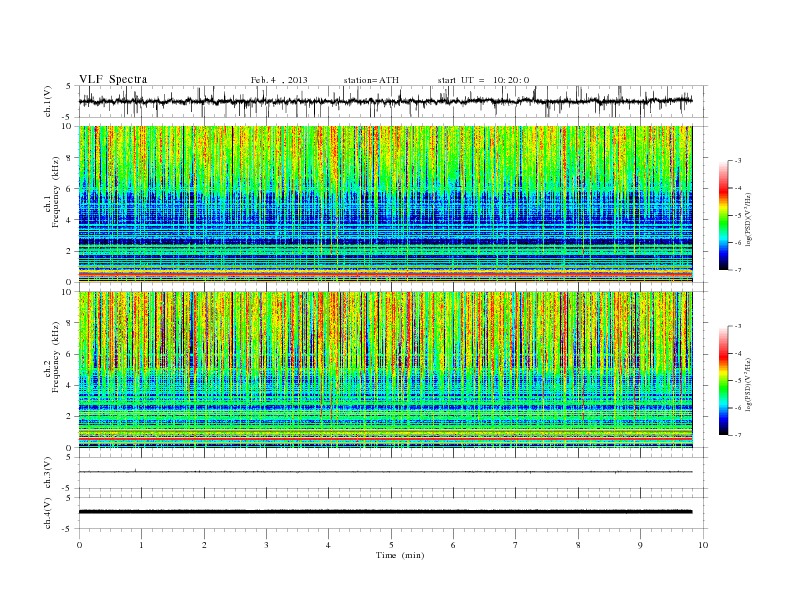Click the final "10" time axis tick
The width and height of the screenshot is (792, 612).
703,545
